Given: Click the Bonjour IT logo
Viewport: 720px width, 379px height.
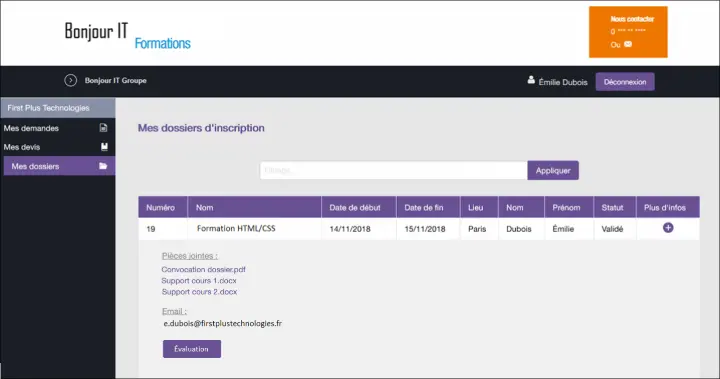Looking at the screenshot, I should point(96,31).
